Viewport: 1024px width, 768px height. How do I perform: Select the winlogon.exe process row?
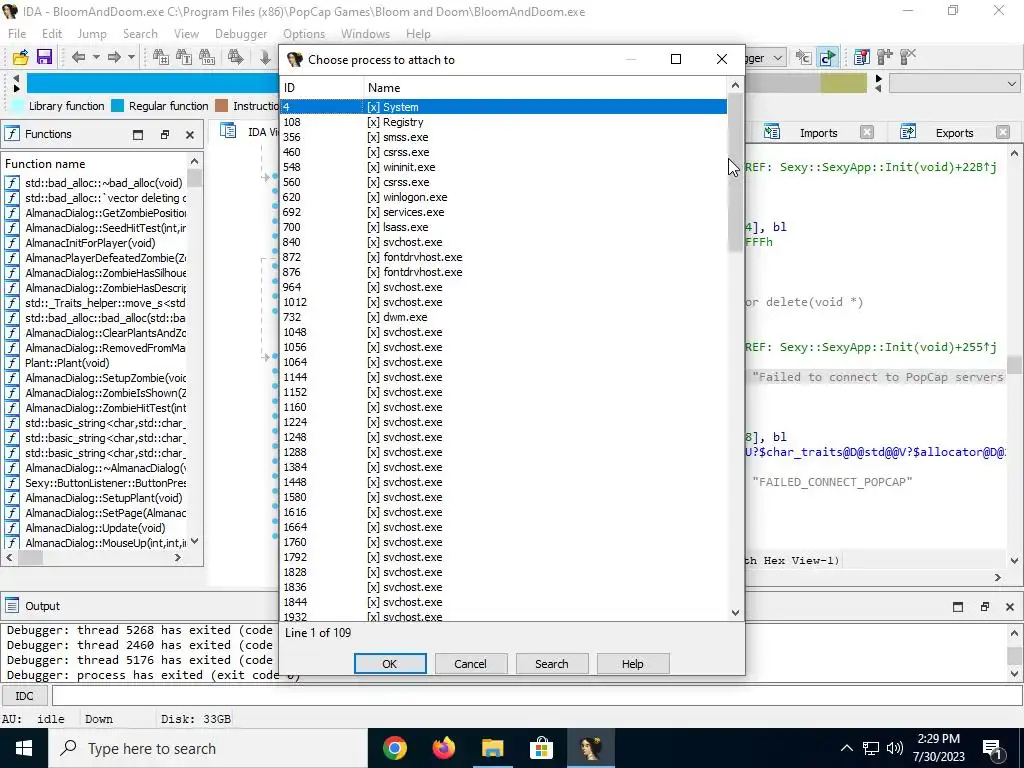click(504, 197)
